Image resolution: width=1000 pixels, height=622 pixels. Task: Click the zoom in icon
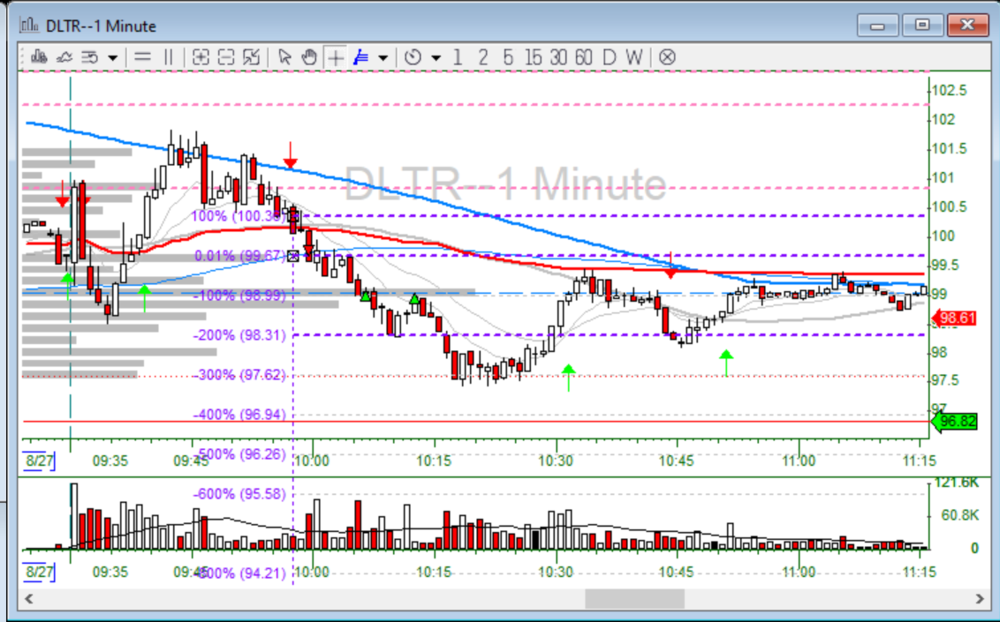[200, 57]
